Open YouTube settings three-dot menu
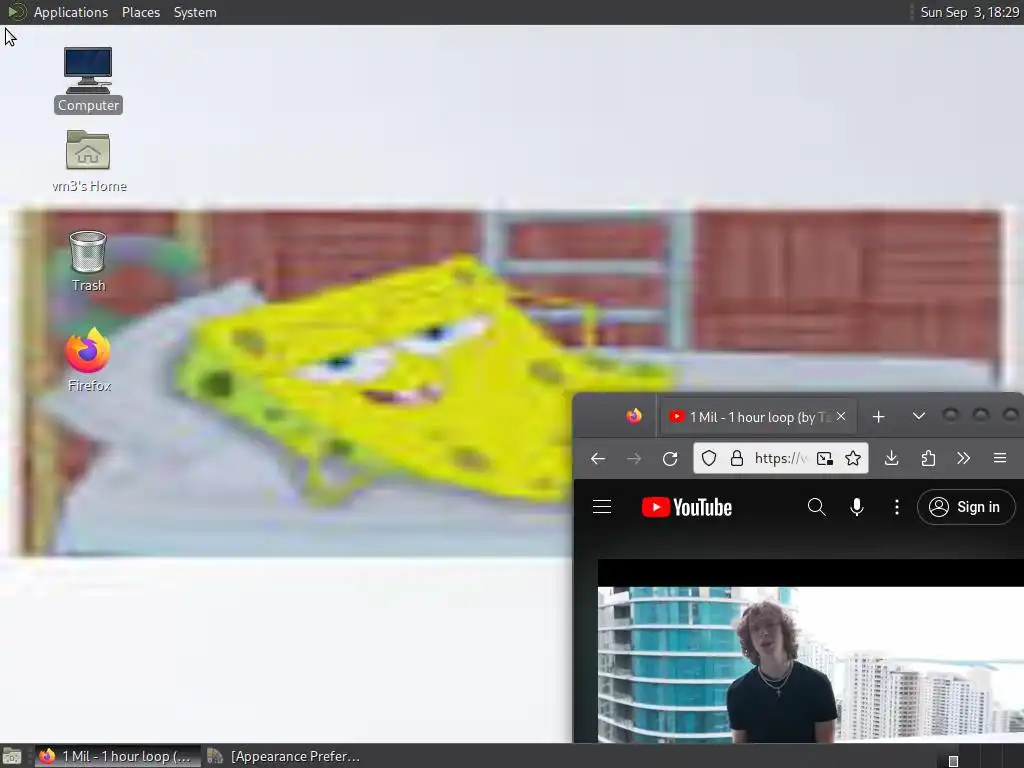The width and height of the screenshot is (1024, 768). click(x=897, y=507)
